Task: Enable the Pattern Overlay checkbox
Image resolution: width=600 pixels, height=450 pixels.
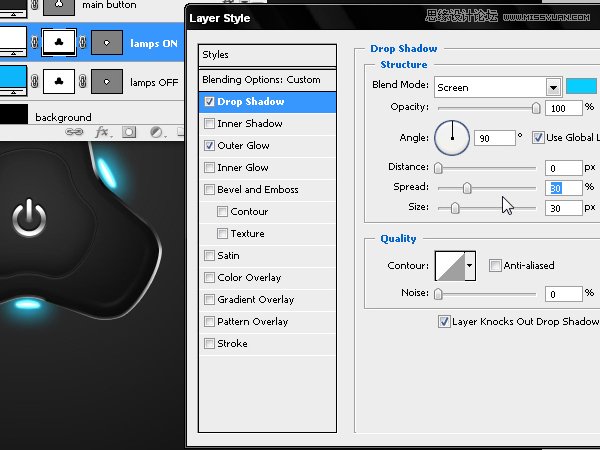Action: coord(209,321)
